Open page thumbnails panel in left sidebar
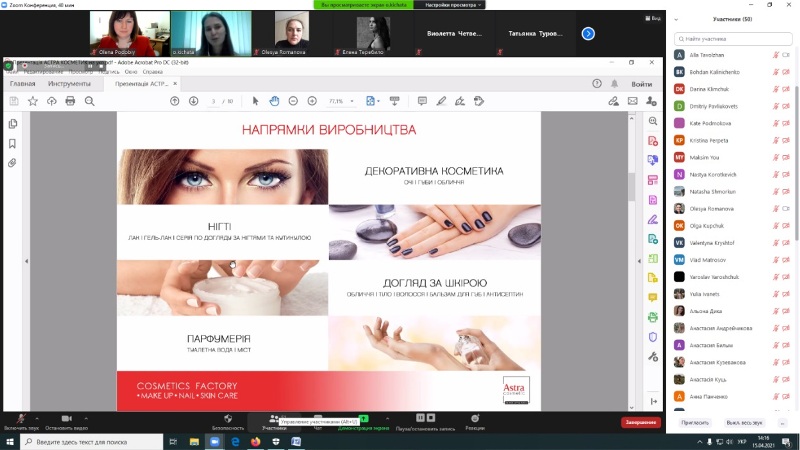Screen dimensions: 800x450 13,124
